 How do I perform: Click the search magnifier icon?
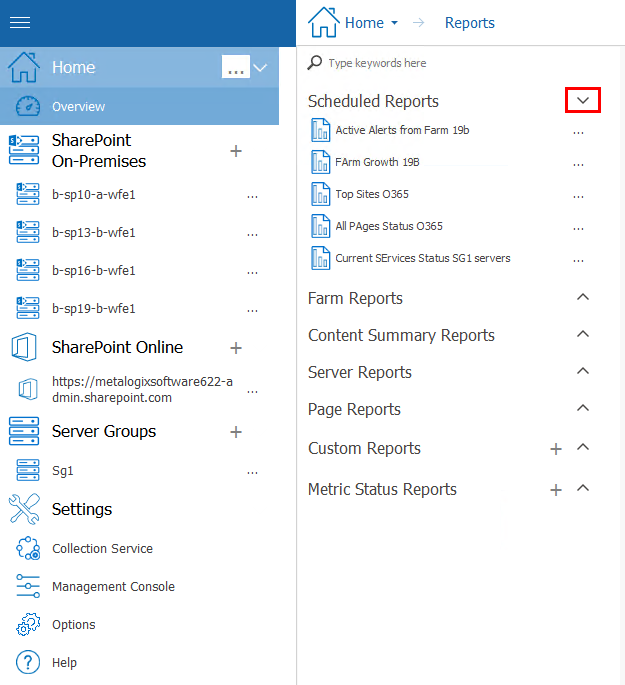click(x=314, y=63)
